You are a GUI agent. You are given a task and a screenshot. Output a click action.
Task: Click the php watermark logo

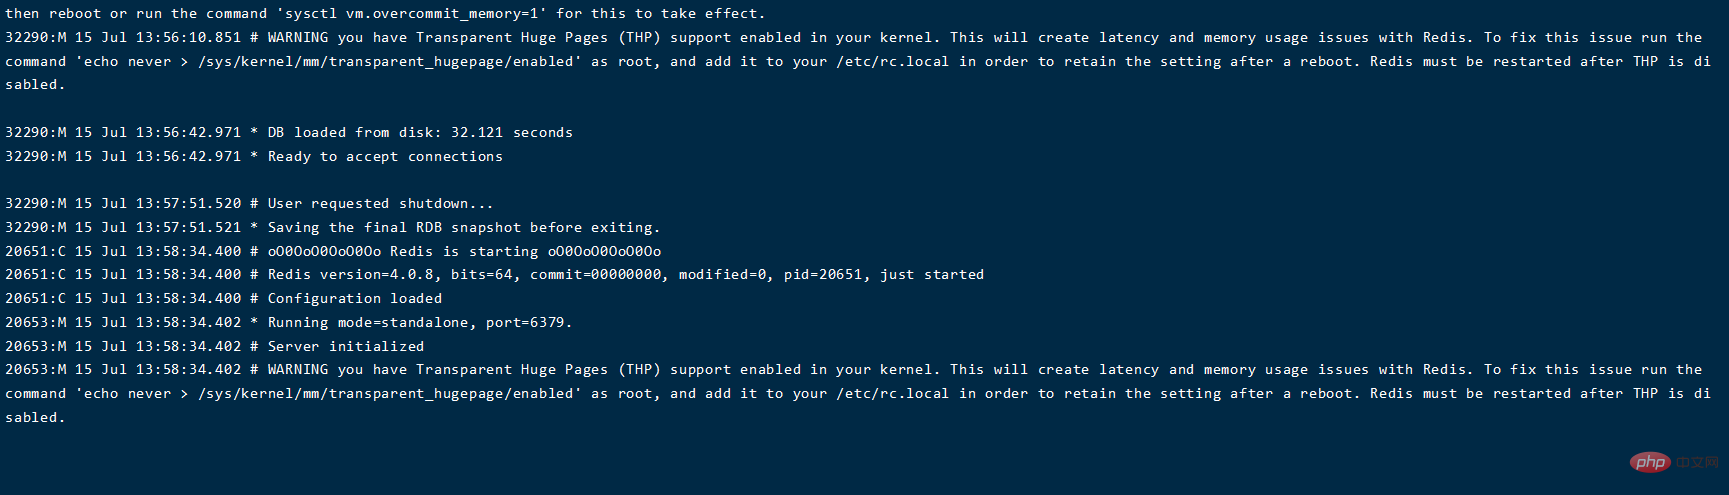click(x=1650, y=462)
